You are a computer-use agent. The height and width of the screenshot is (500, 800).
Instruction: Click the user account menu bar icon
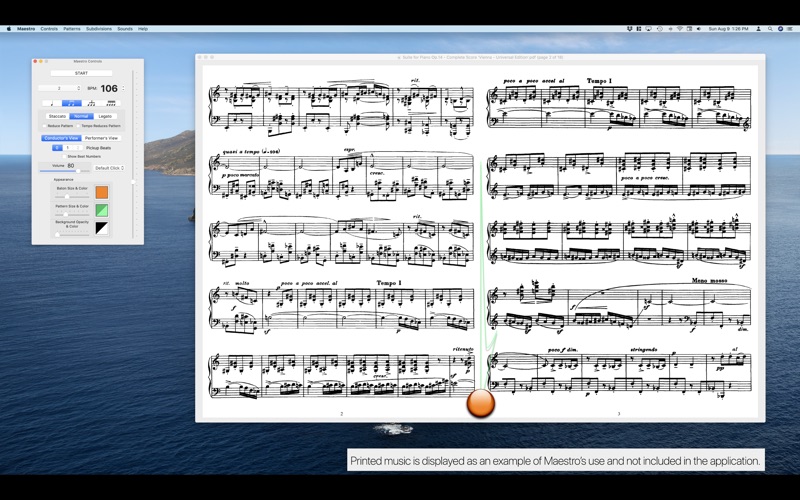click(759, 29)
